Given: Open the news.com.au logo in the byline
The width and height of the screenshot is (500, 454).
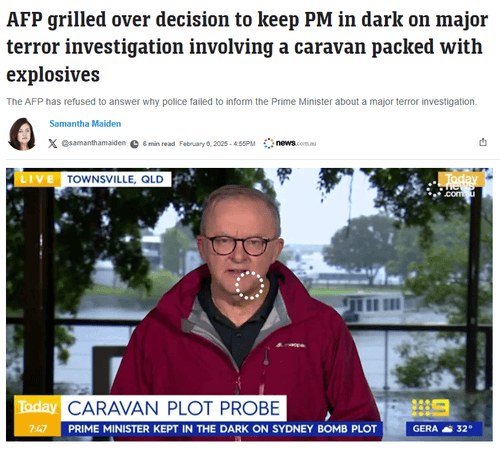Looking at the screenshot, I should pos(289,143).
